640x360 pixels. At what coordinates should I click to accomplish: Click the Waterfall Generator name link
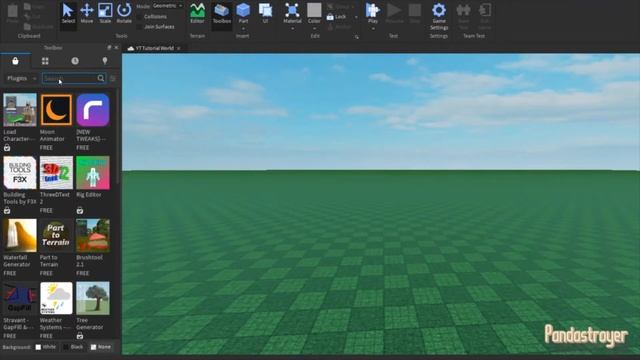(17, 261)
